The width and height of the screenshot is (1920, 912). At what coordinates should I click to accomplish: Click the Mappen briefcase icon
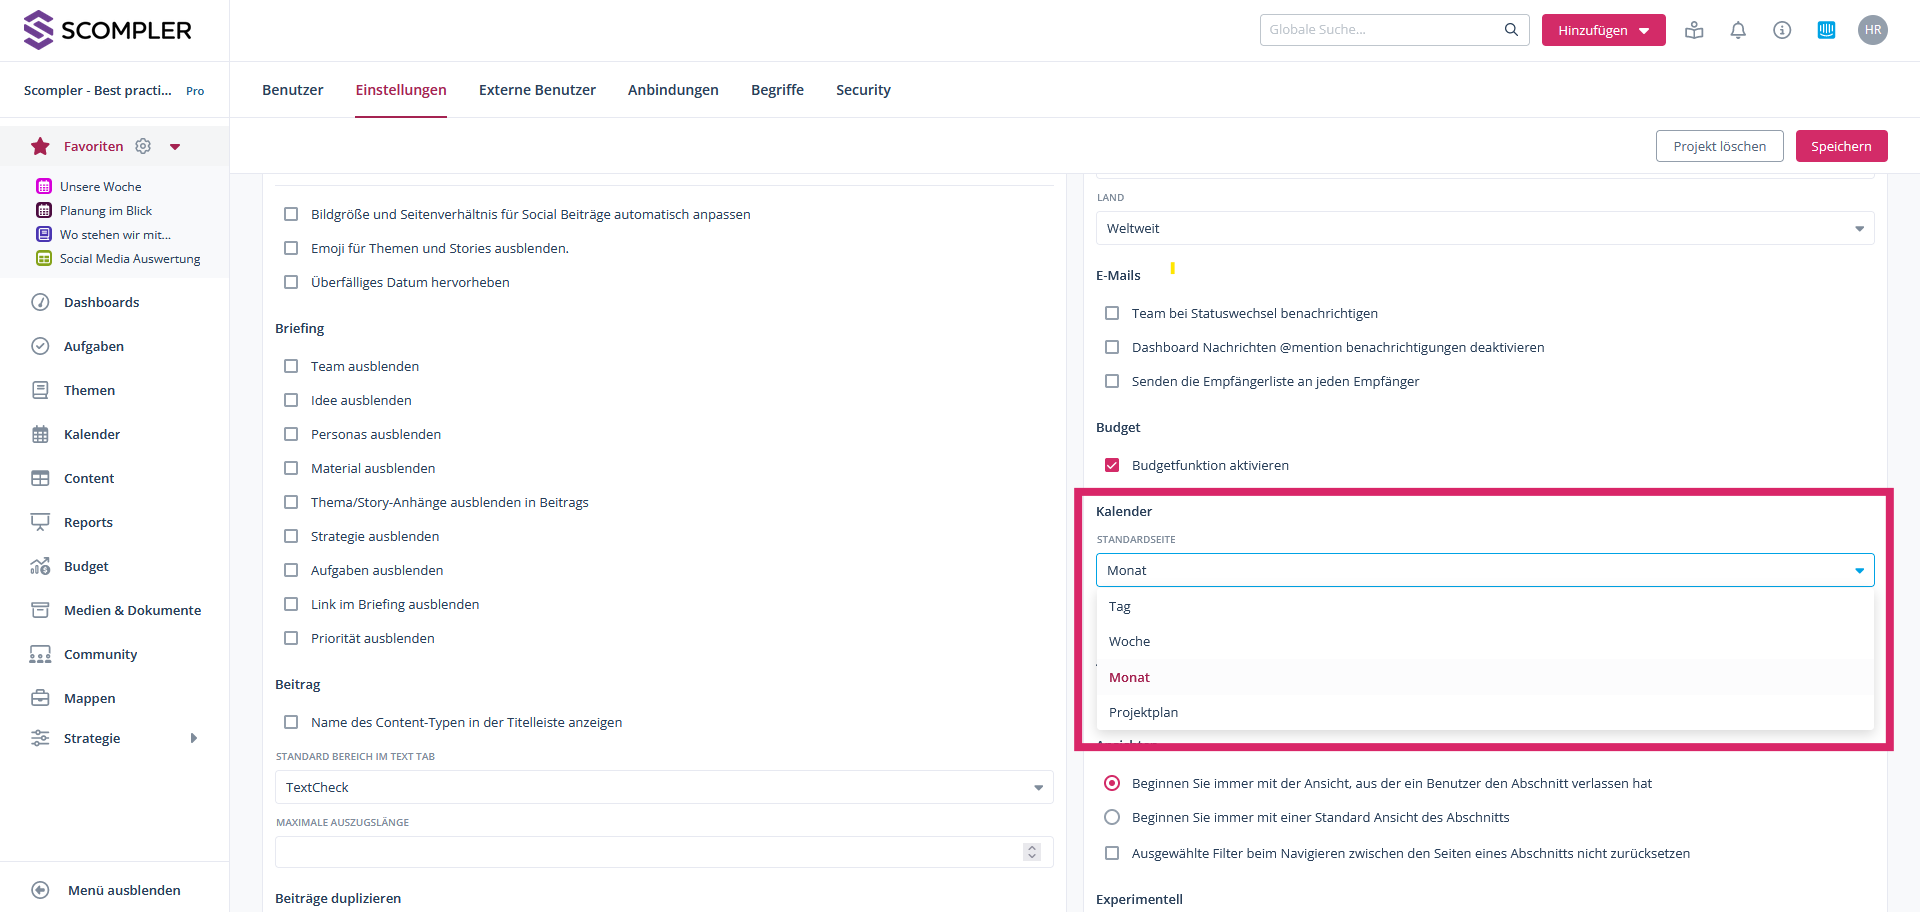(40, 698)
